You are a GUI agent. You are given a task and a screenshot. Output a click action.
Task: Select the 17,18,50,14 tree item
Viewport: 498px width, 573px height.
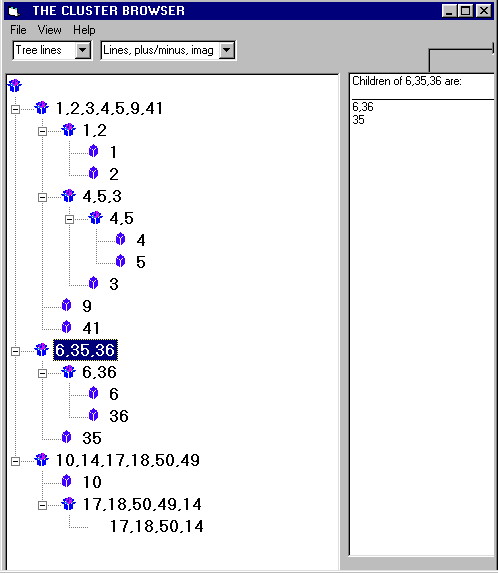tap(156, 526)
